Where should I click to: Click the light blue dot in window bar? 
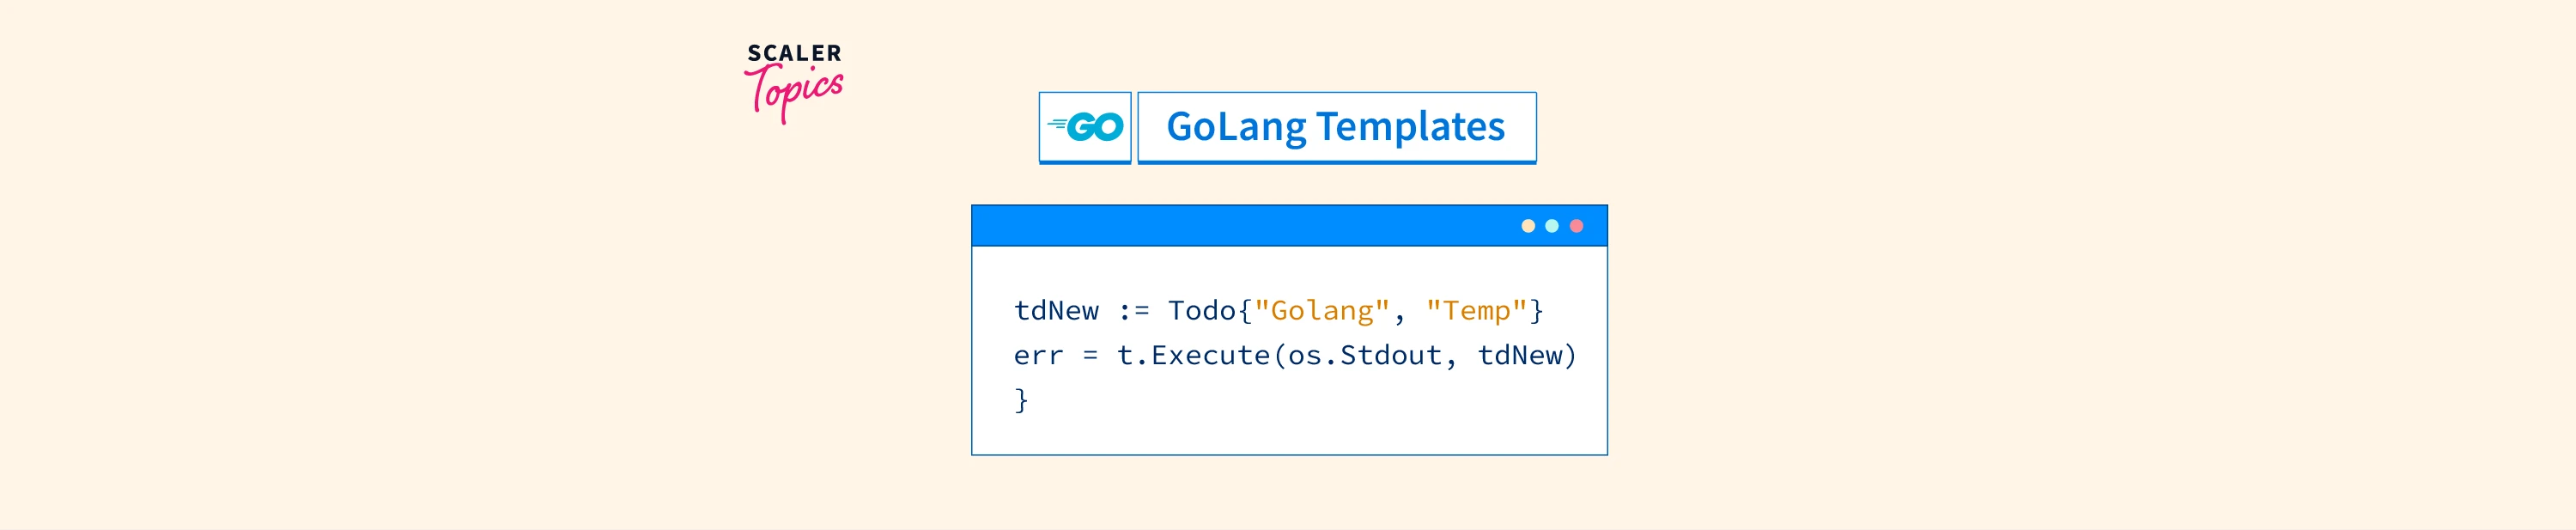1551,226
